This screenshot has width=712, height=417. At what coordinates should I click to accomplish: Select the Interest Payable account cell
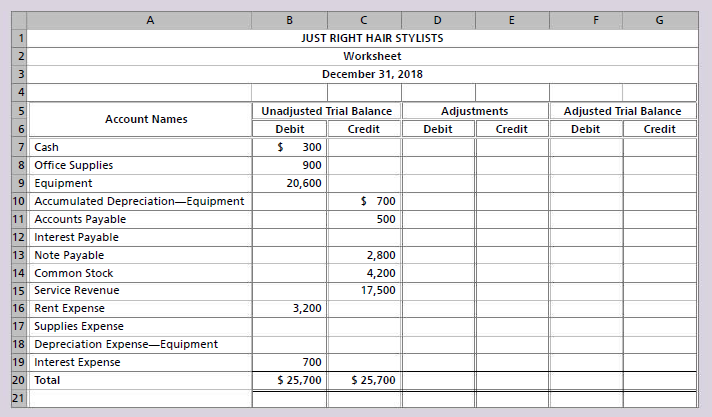pos(140,237)
